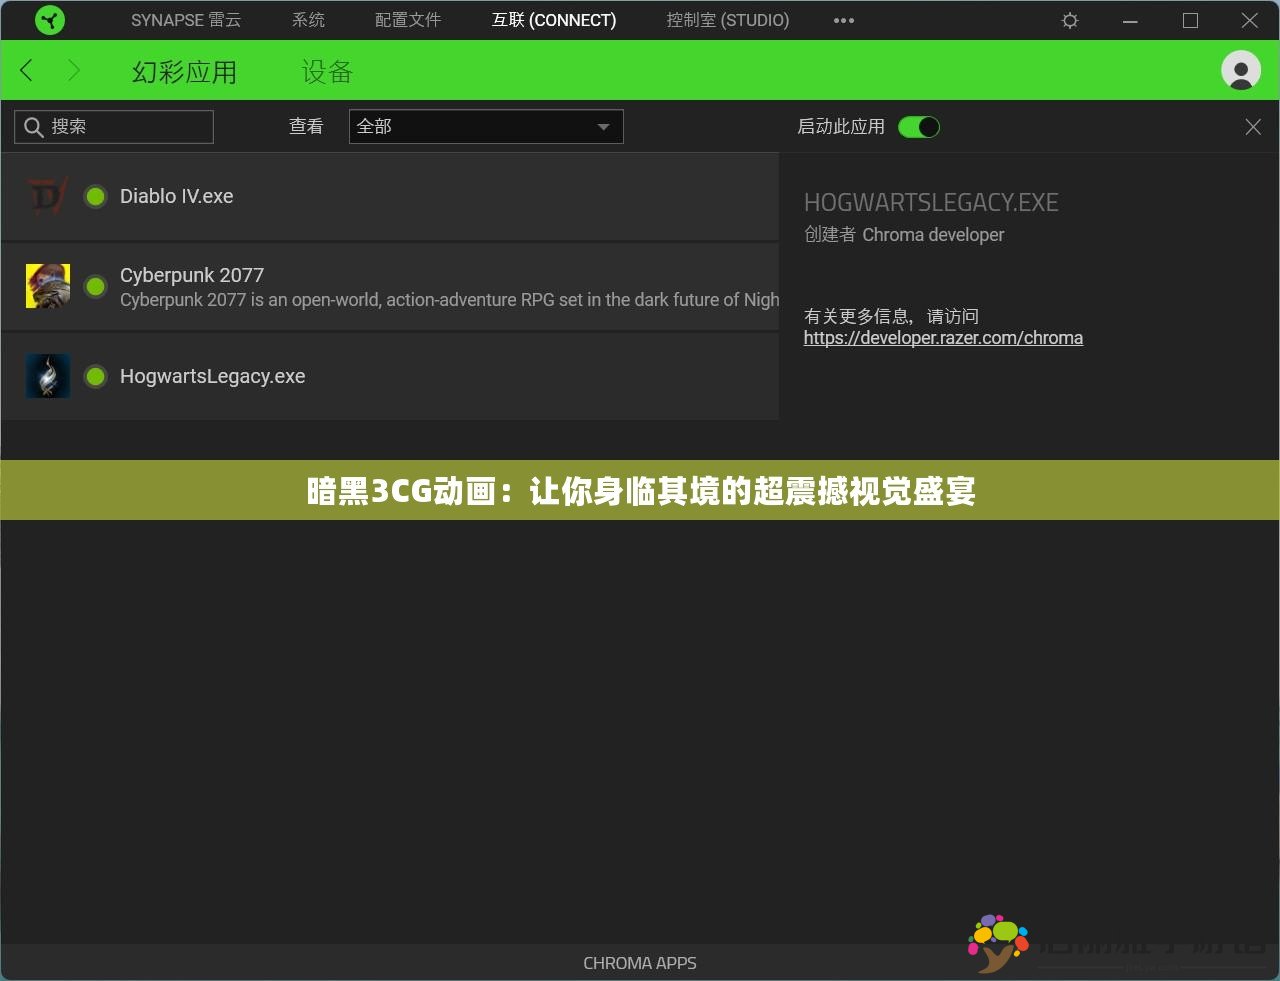The width and height of the screenshot is (1280, 981).
Task: Open the user account avatar
Action: pyautogui.click(x=1241, y=70)
